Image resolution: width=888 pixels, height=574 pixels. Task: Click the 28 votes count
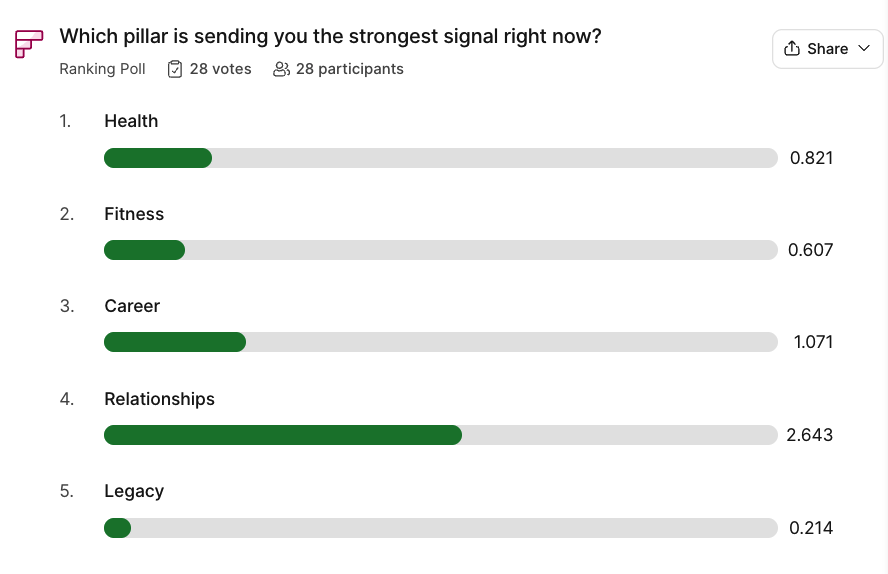pos(220,69)
